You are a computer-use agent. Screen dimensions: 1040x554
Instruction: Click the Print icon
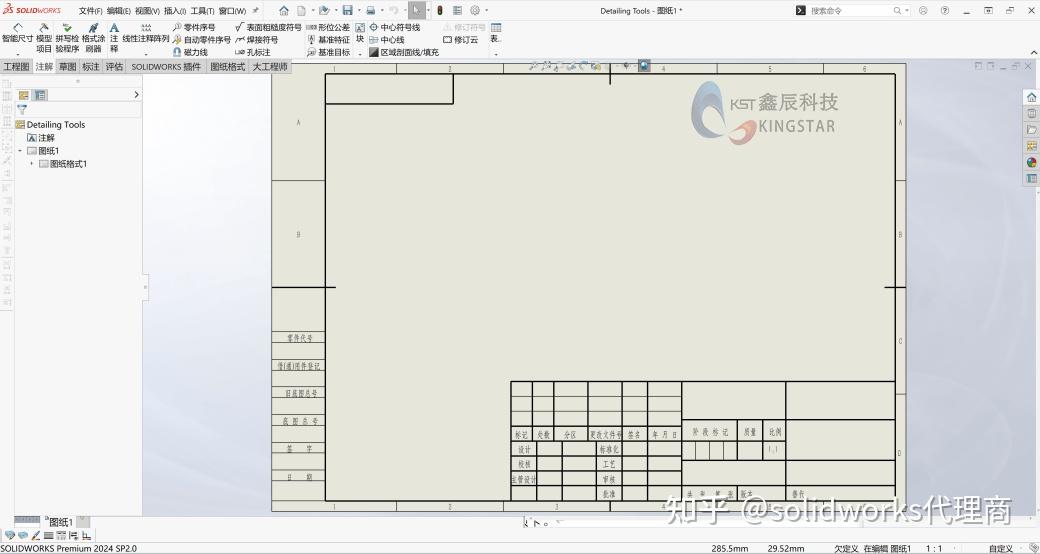(x=371, y=11)
